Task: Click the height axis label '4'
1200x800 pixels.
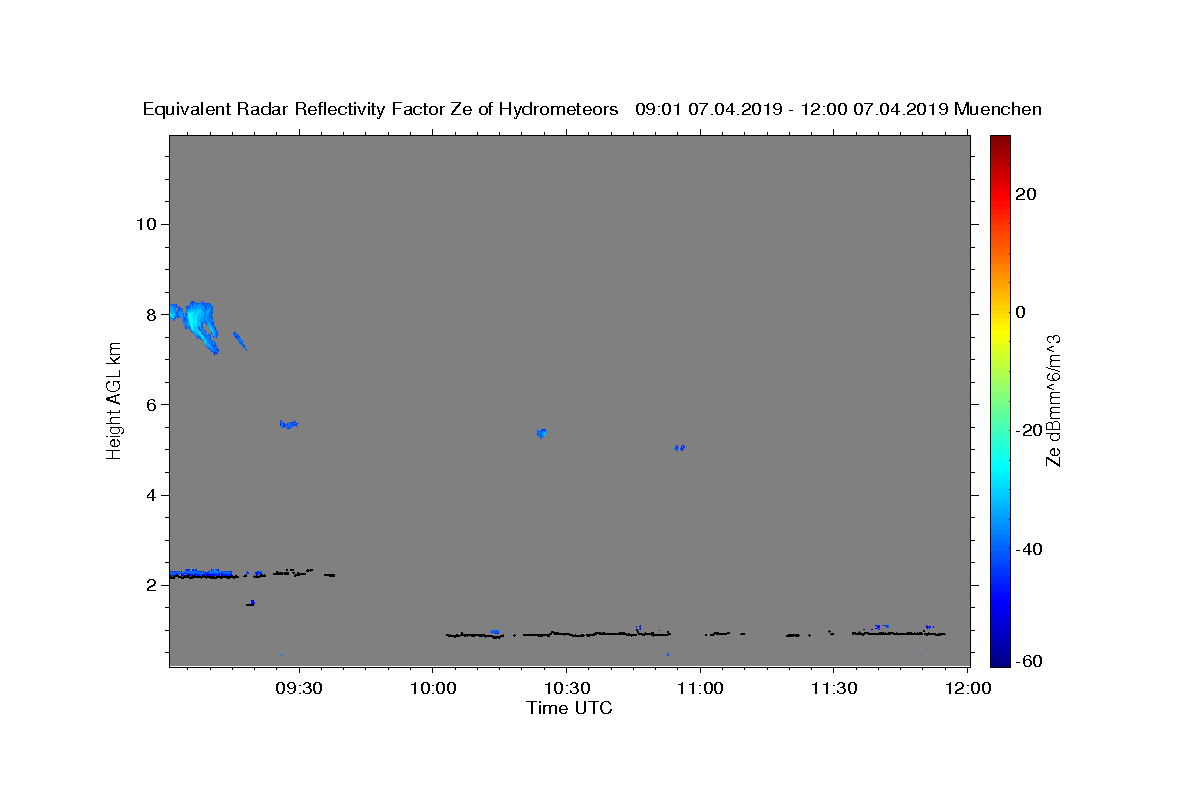Action: [x=151, y=495]
